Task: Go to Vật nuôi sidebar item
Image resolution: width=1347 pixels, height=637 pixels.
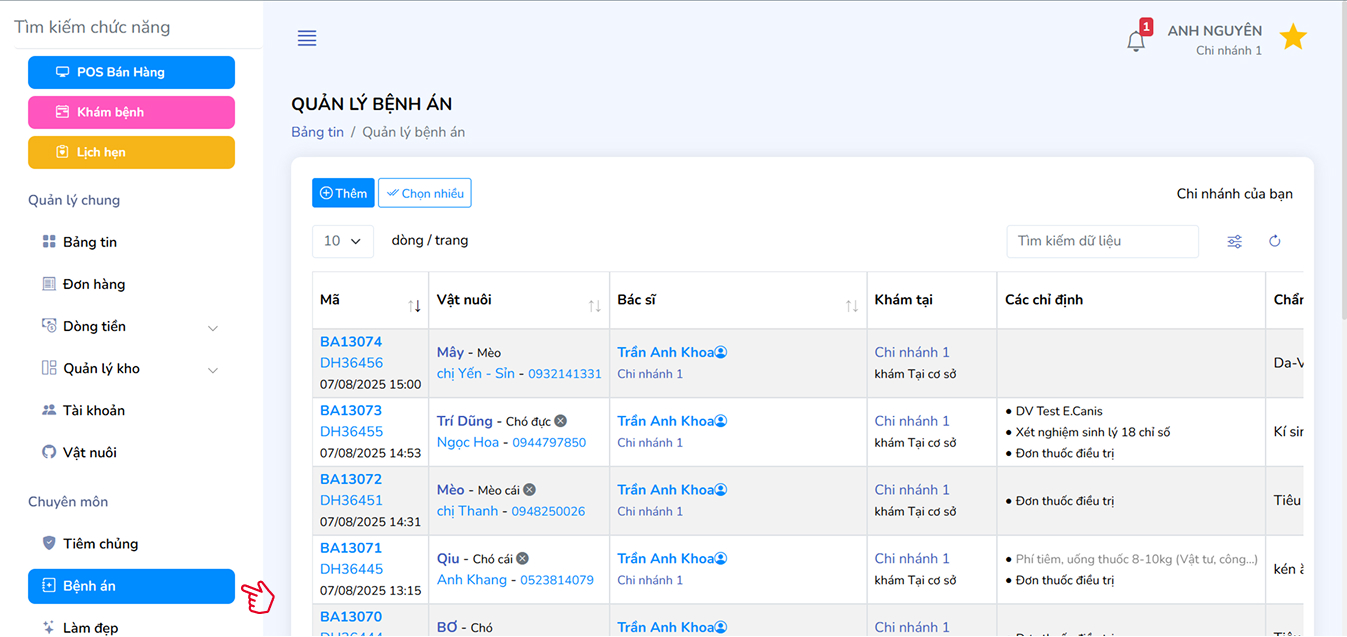Action: (89, 453)
